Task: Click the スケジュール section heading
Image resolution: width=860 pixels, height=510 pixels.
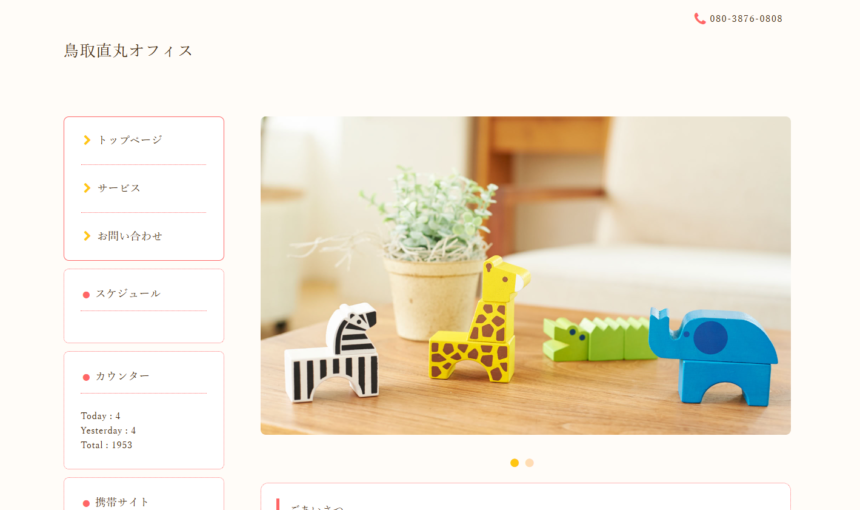Action: coord(128,293)
